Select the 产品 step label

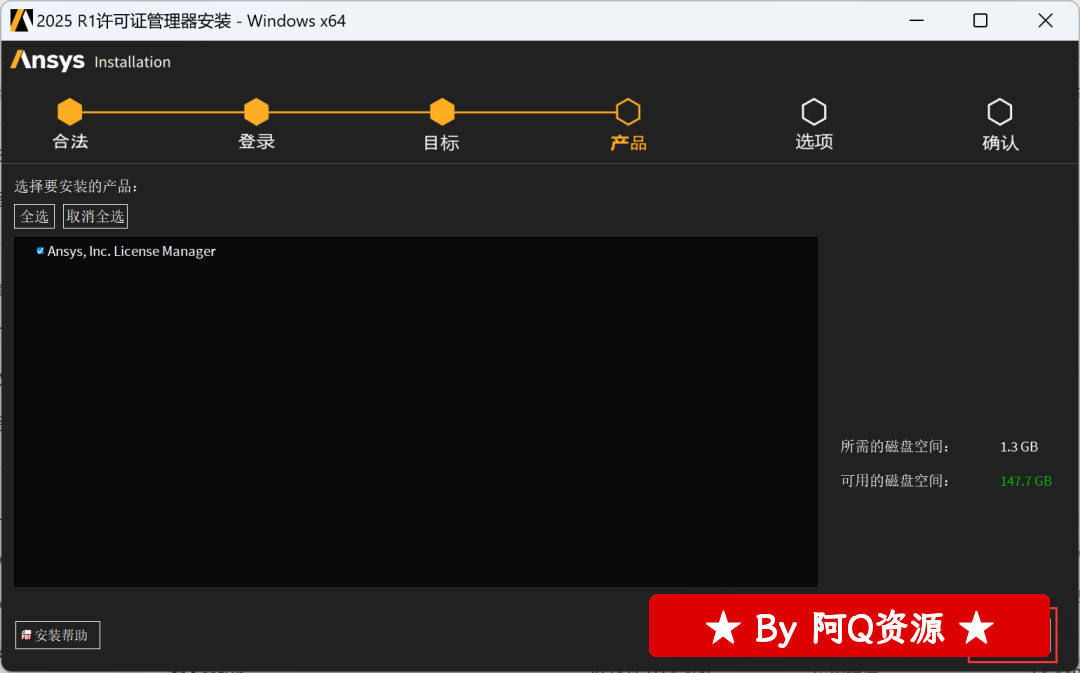[628, 143]
